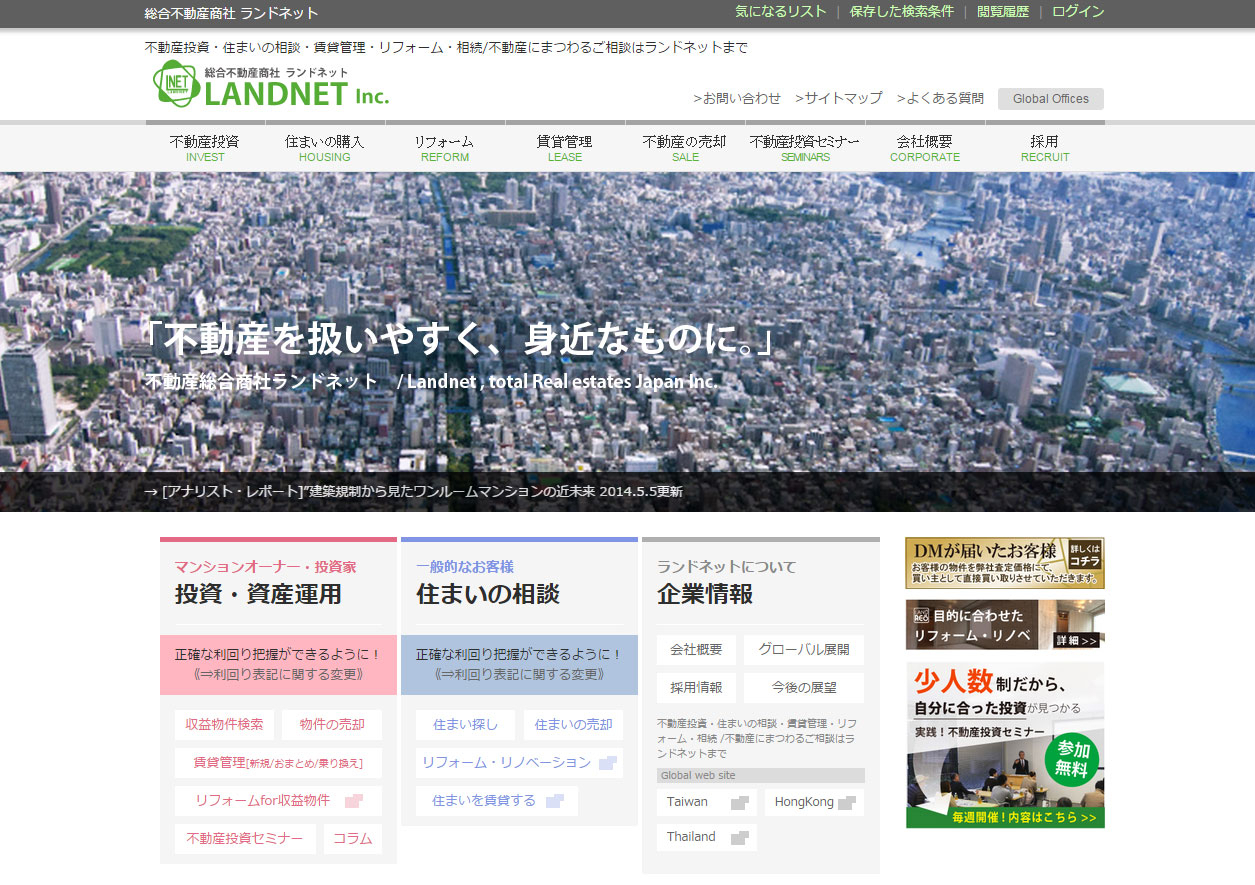Click pink 不動産投資セミナー button
This screenshot has width=1255, height=885.
[x=245, y=839]
